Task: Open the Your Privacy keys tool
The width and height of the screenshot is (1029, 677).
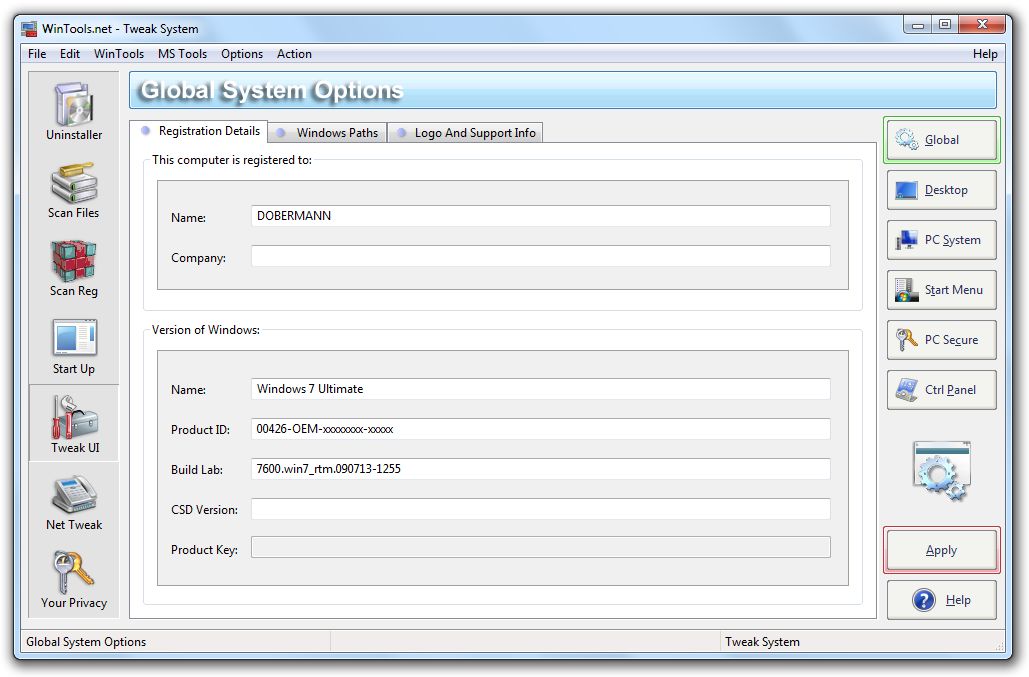Action: tap(74, 580)
